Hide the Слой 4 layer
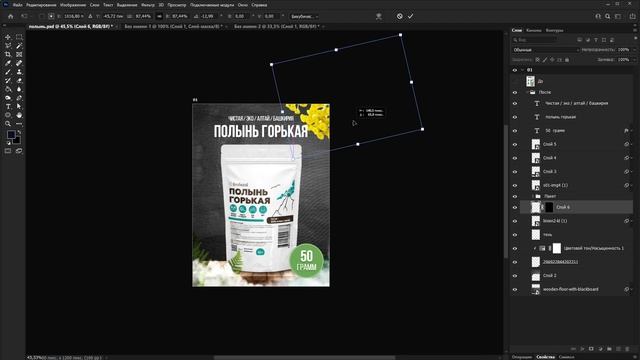 (515, 158)
